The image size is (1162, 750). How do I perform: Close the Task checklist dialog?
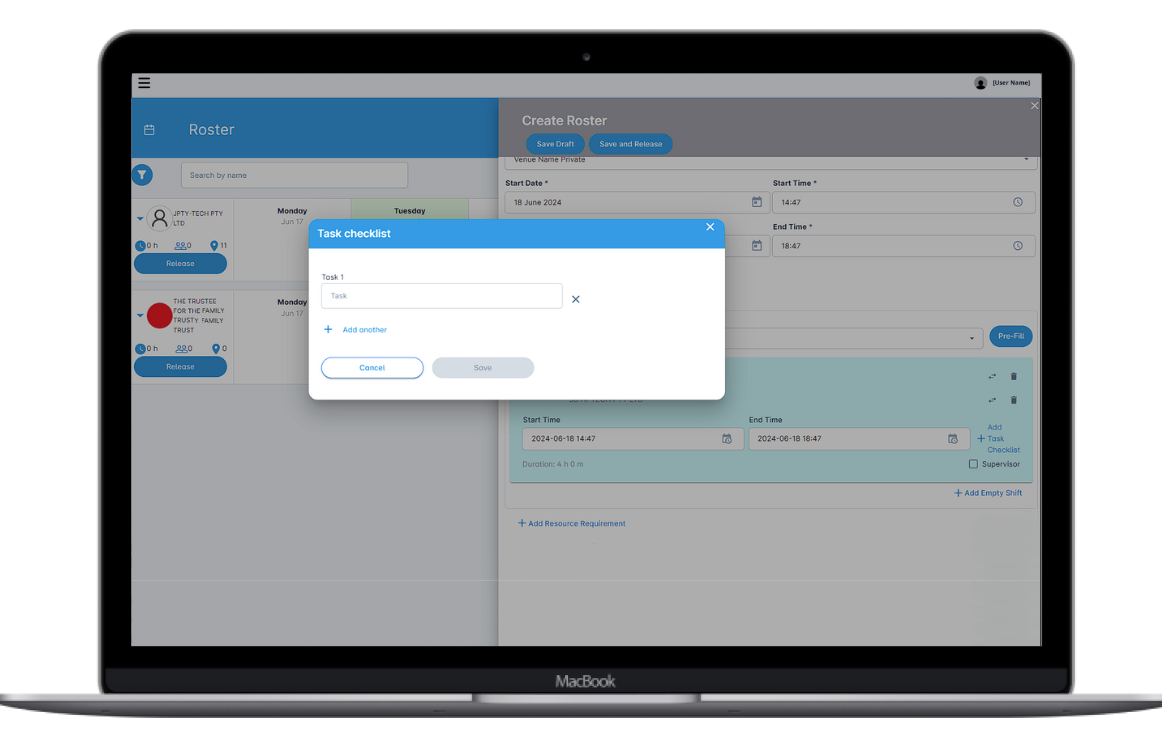710,227
